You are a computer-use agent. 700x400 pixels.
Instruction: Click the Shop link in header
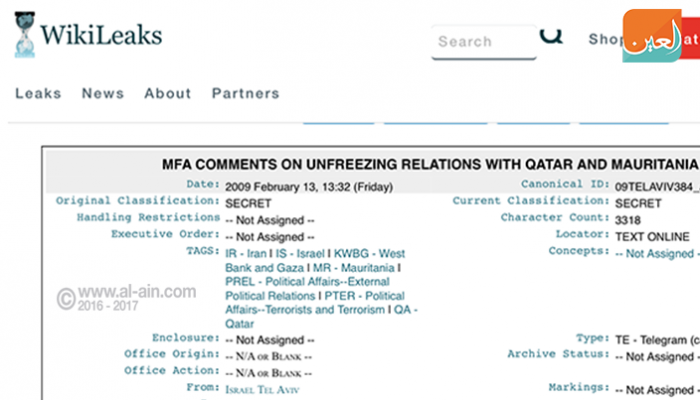(604, 40)
